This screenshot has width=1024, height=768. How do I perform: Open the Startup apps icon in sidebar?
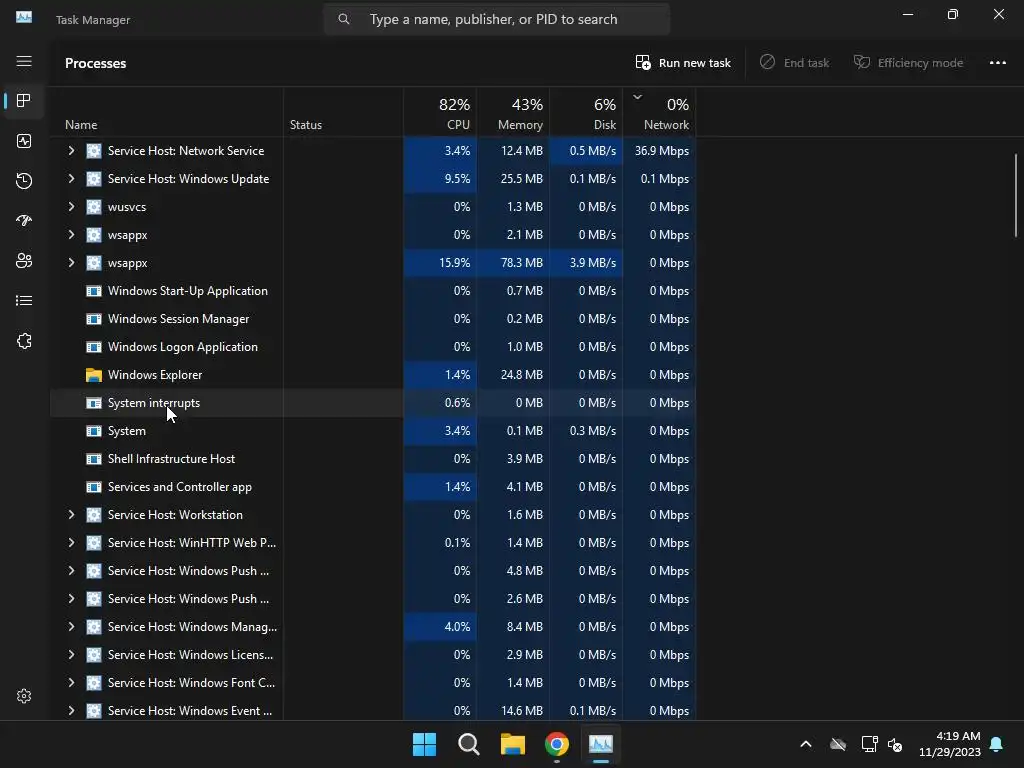pos(24,221)
